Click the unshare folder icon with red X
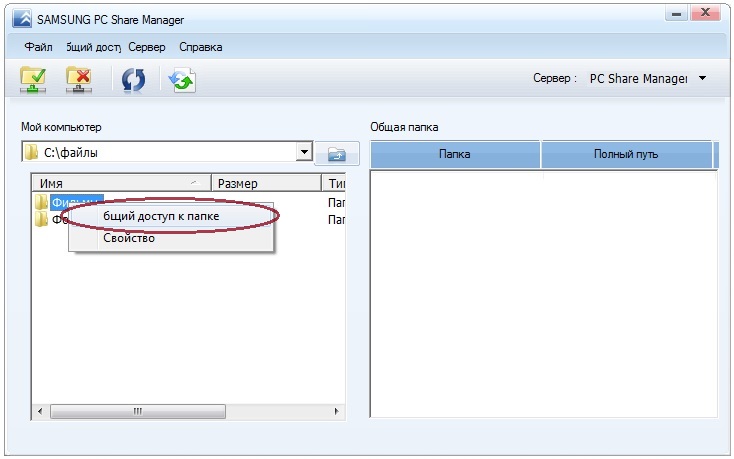The image size is (734, 459). (79, 80)
